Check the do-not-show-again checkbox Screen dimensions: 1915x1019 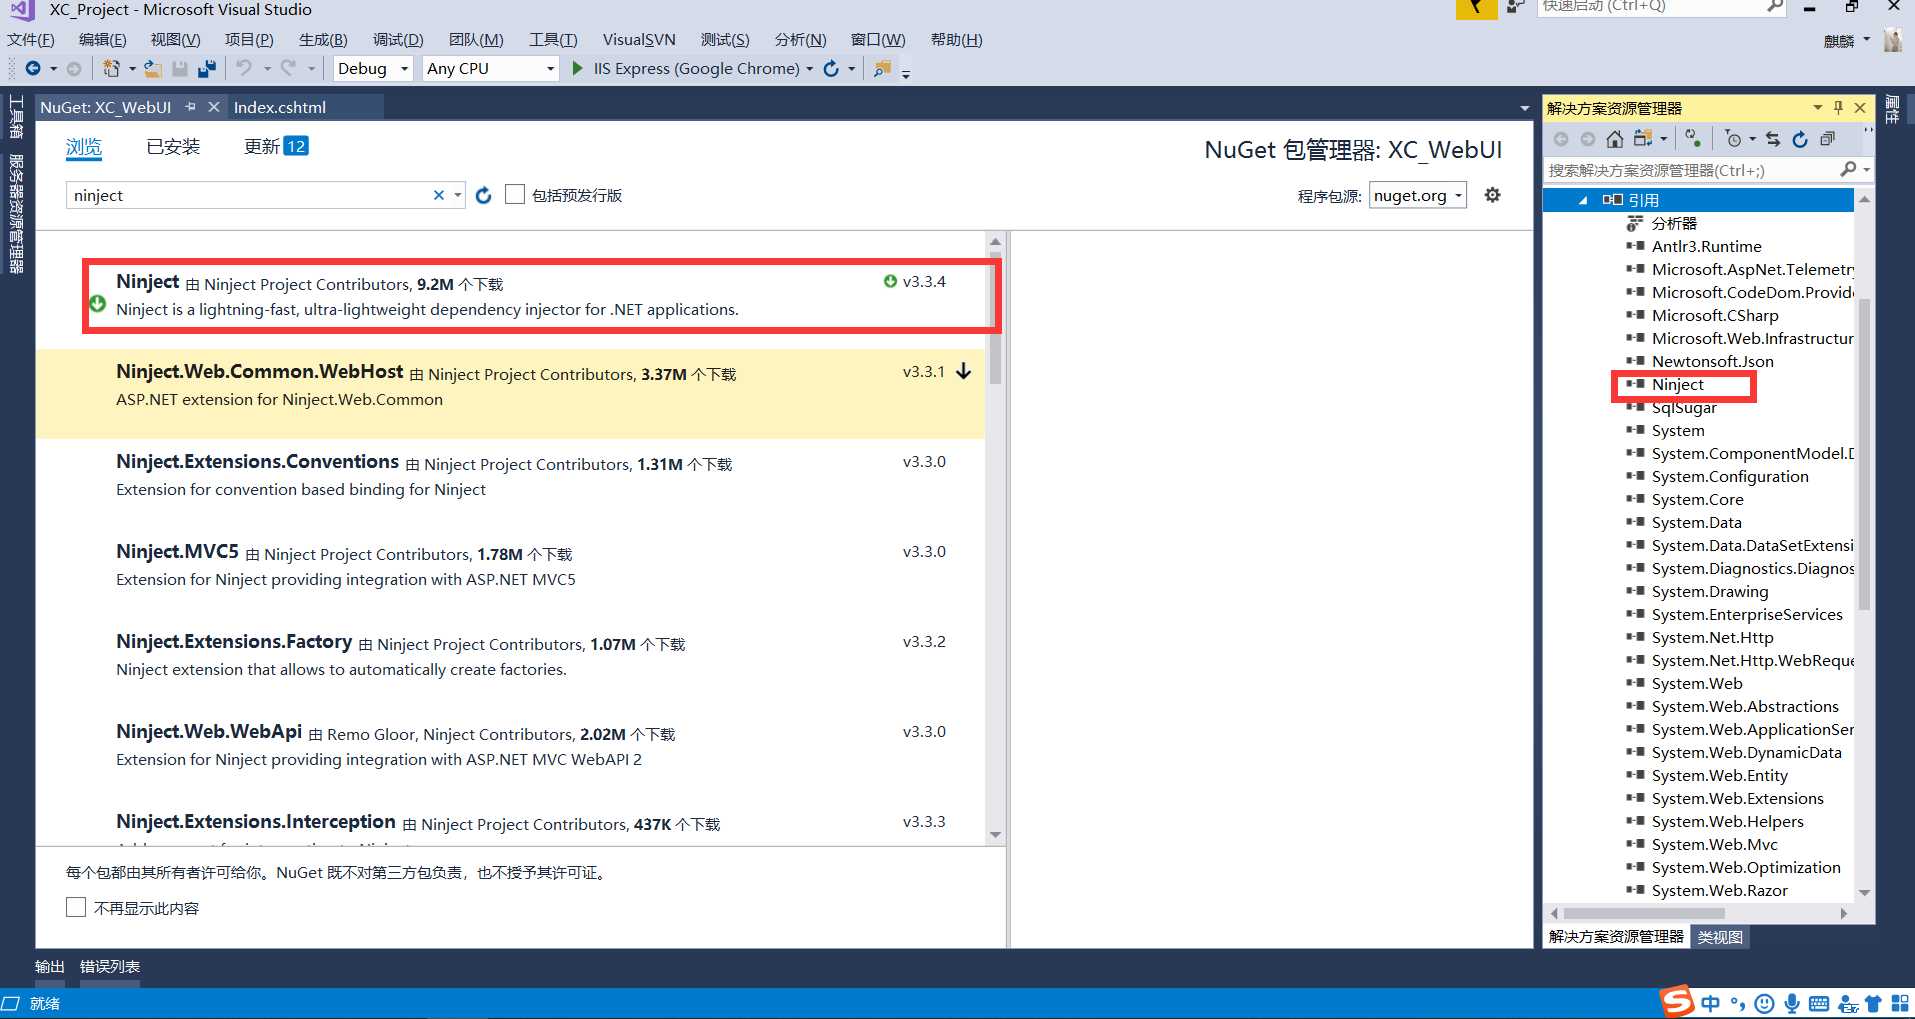(76, 907)
